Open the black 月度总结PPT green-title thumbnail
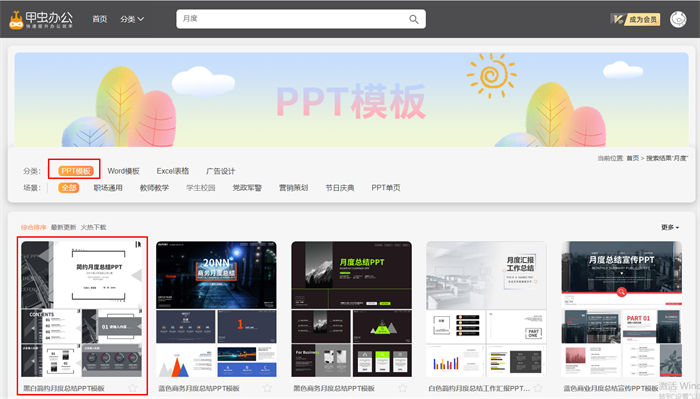Image resolution: width=700 pixels, height=399 pixels. pos(352,309)
